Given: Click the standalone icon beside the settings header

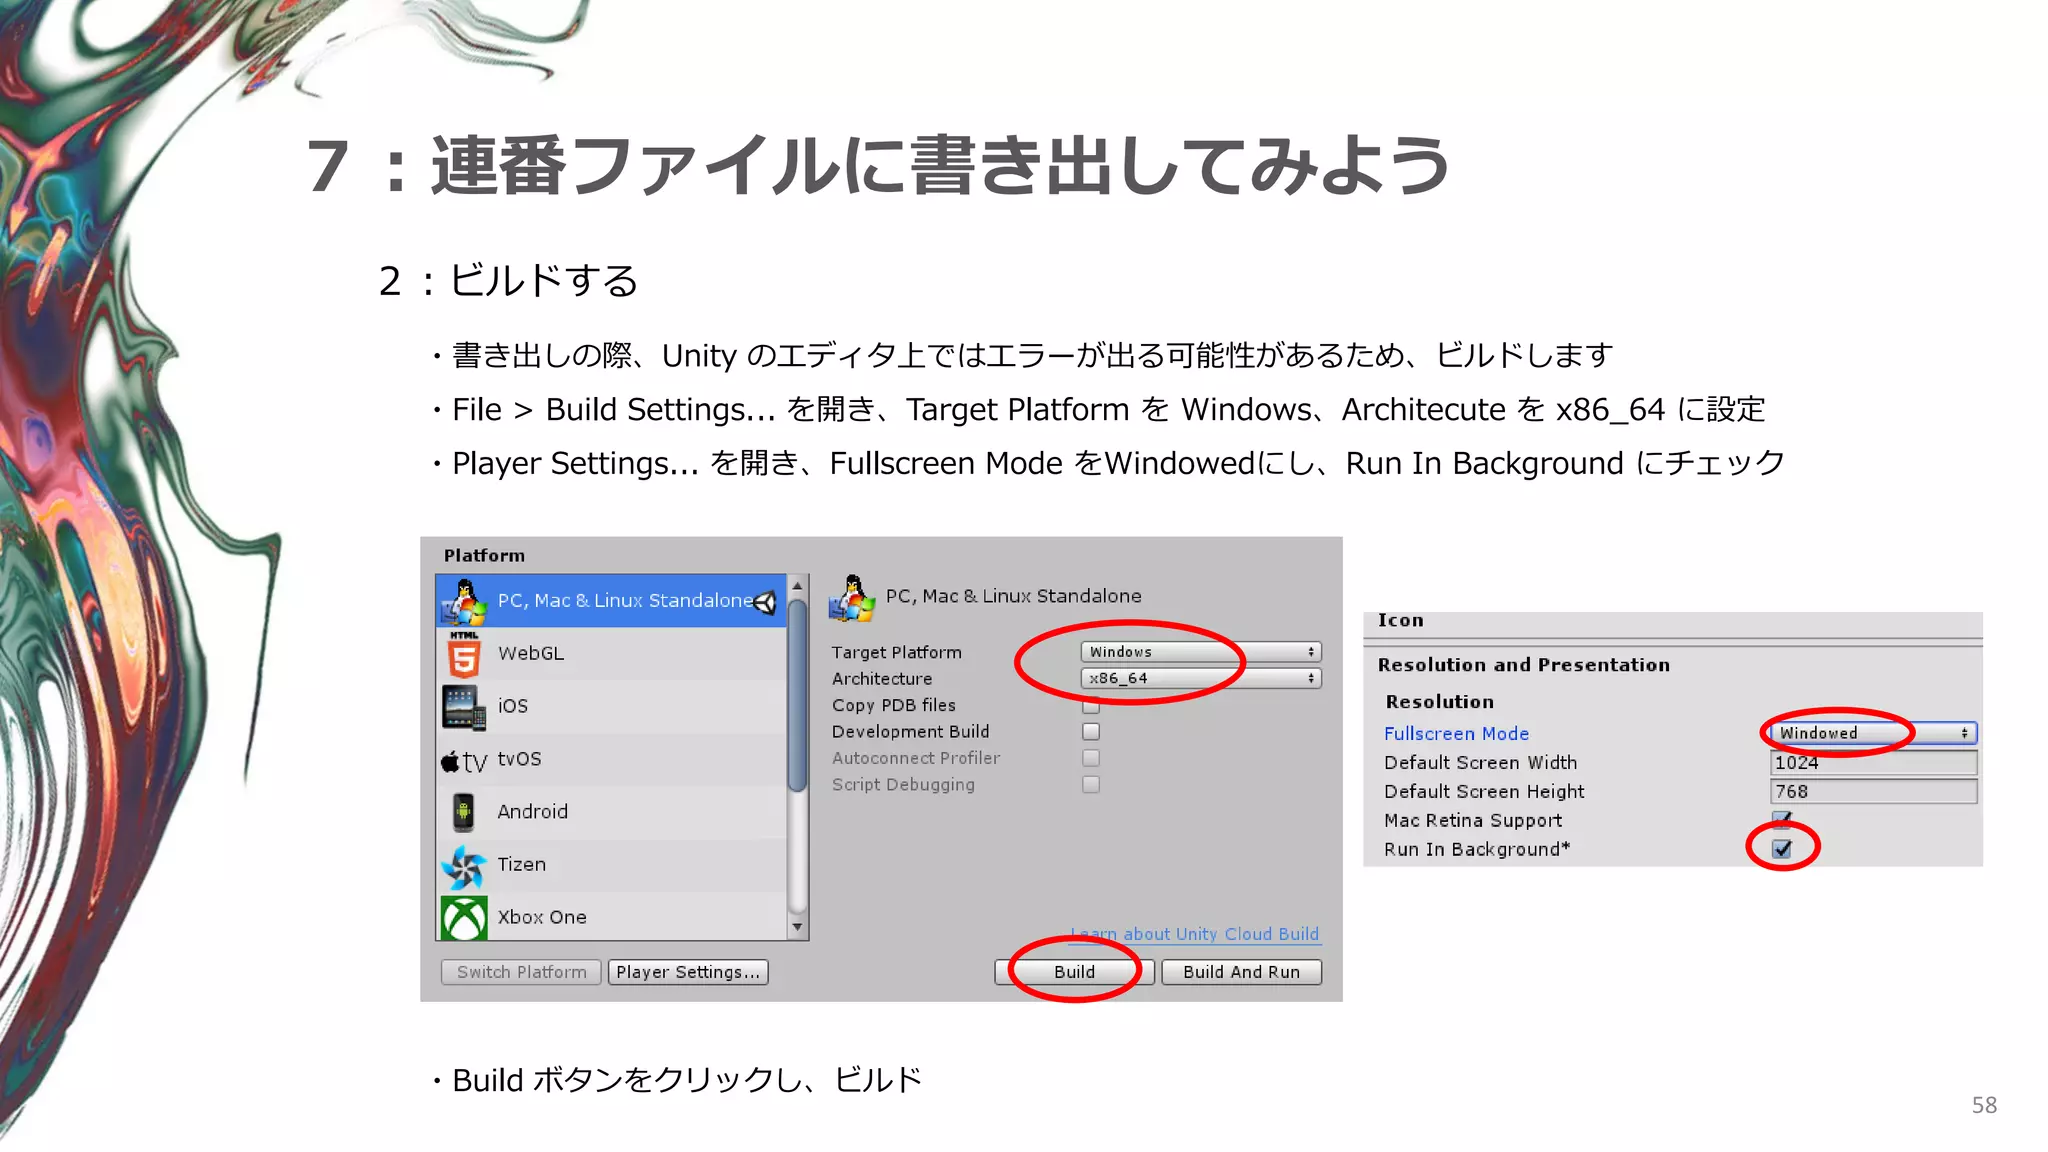Looking at the screenshot, I should pyautogui.click(x=852, y=597).
